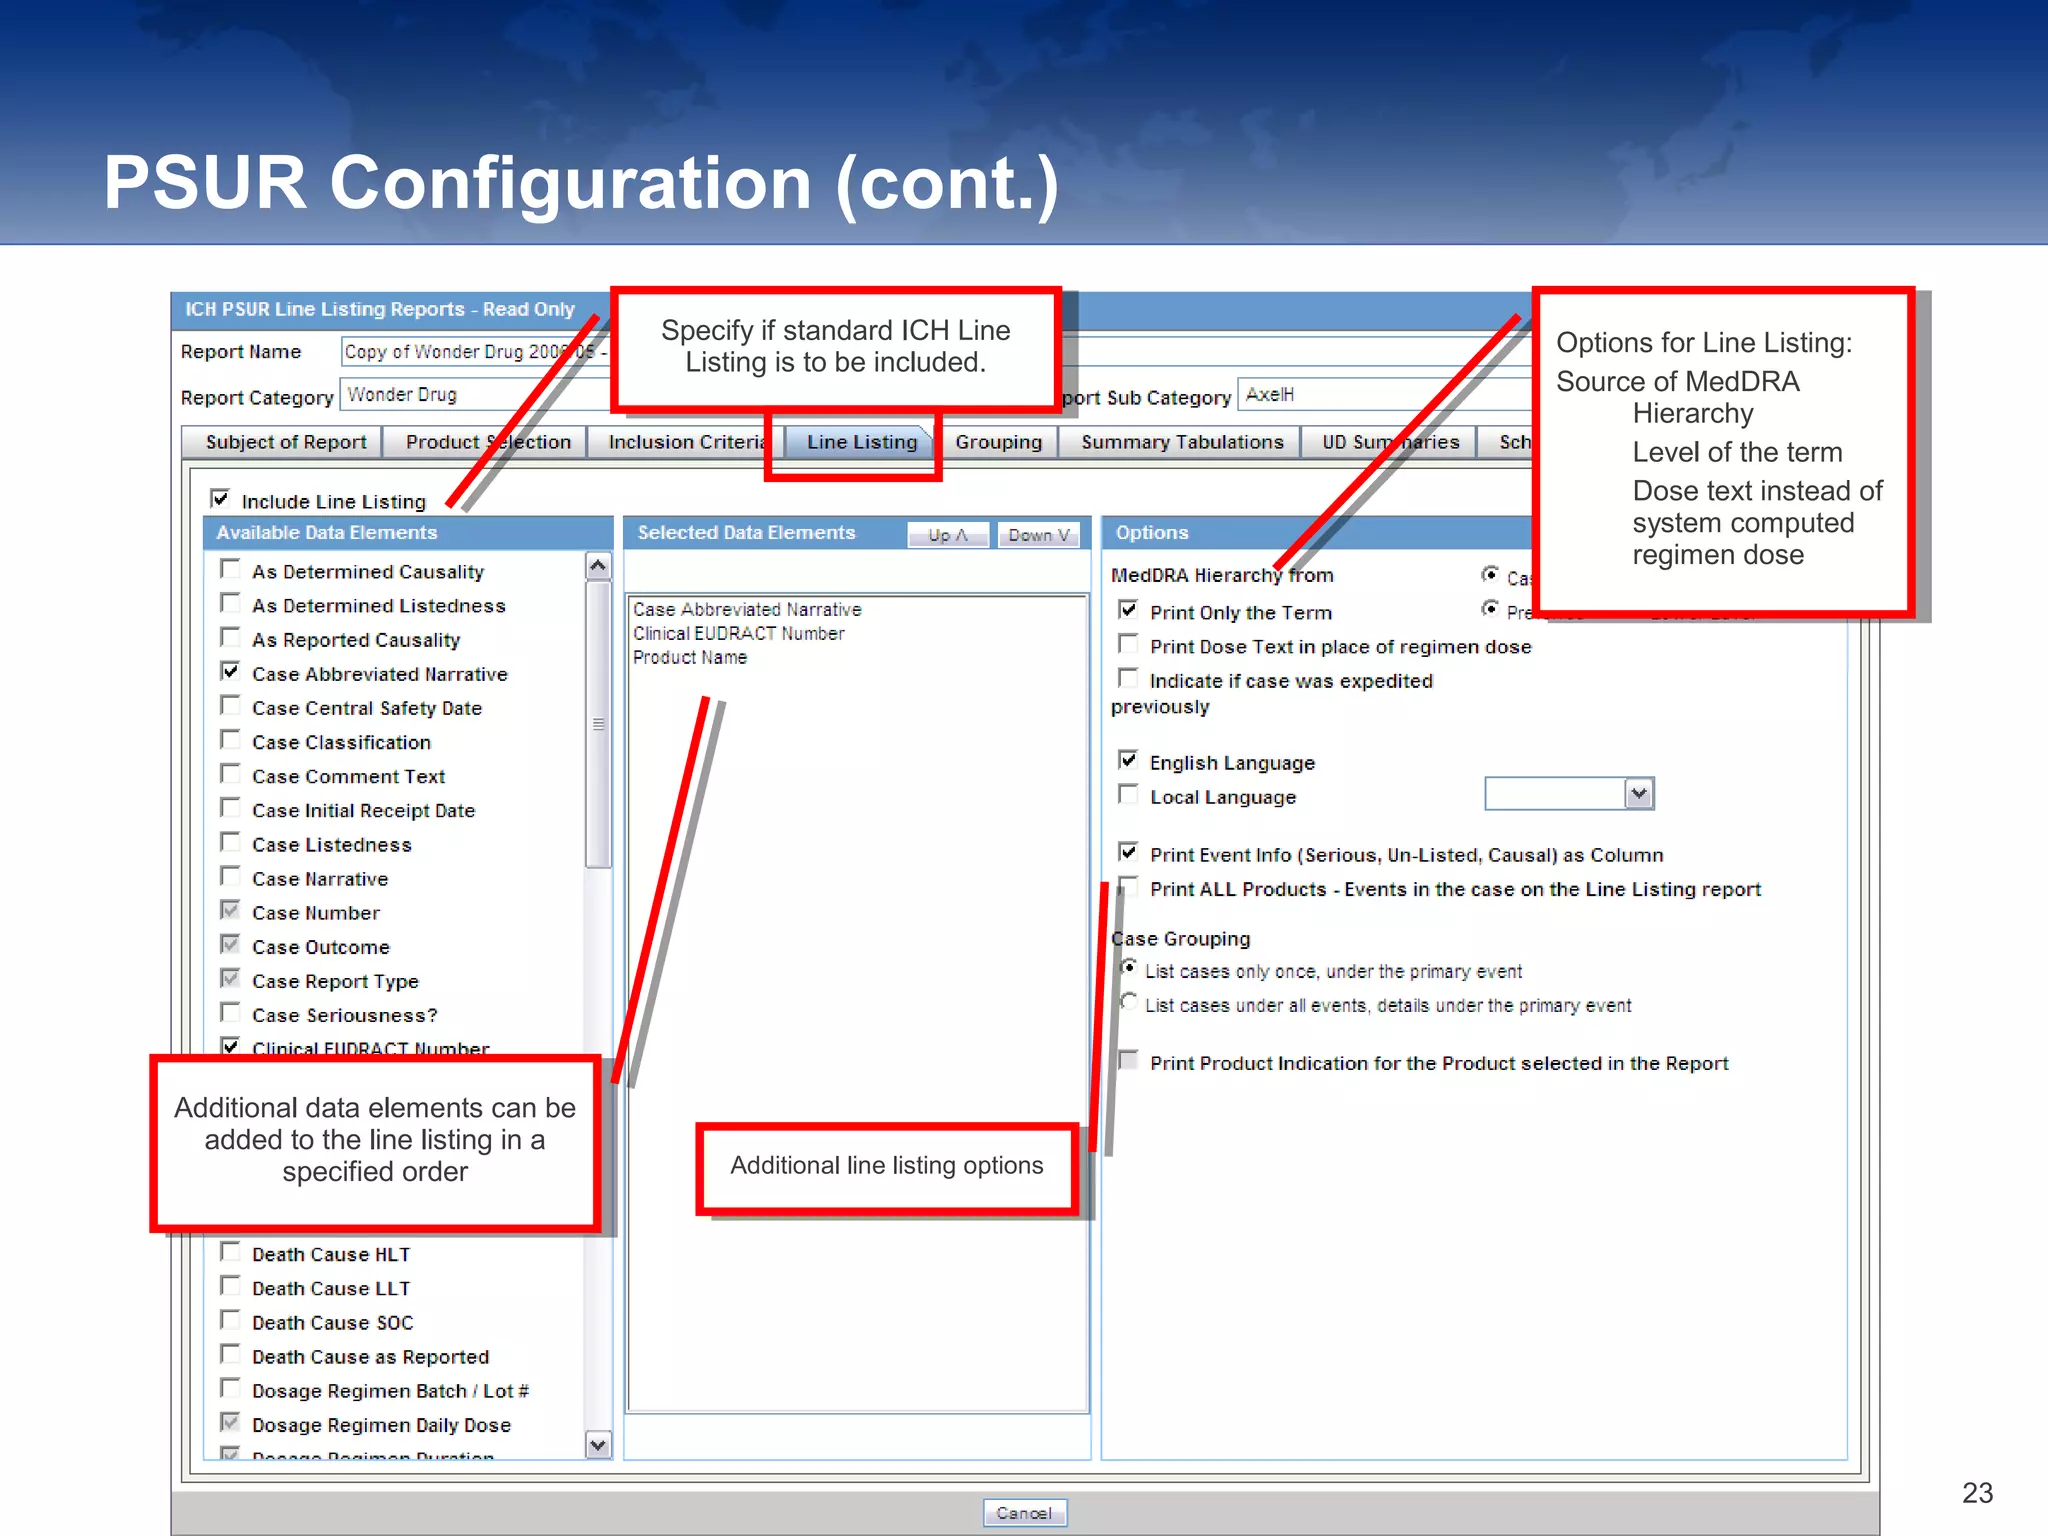This screenshot has width=2048, height=1536.
Task: Select Case Abbreviated Narrative in Selected Elements
Action: tap(747, 609)
